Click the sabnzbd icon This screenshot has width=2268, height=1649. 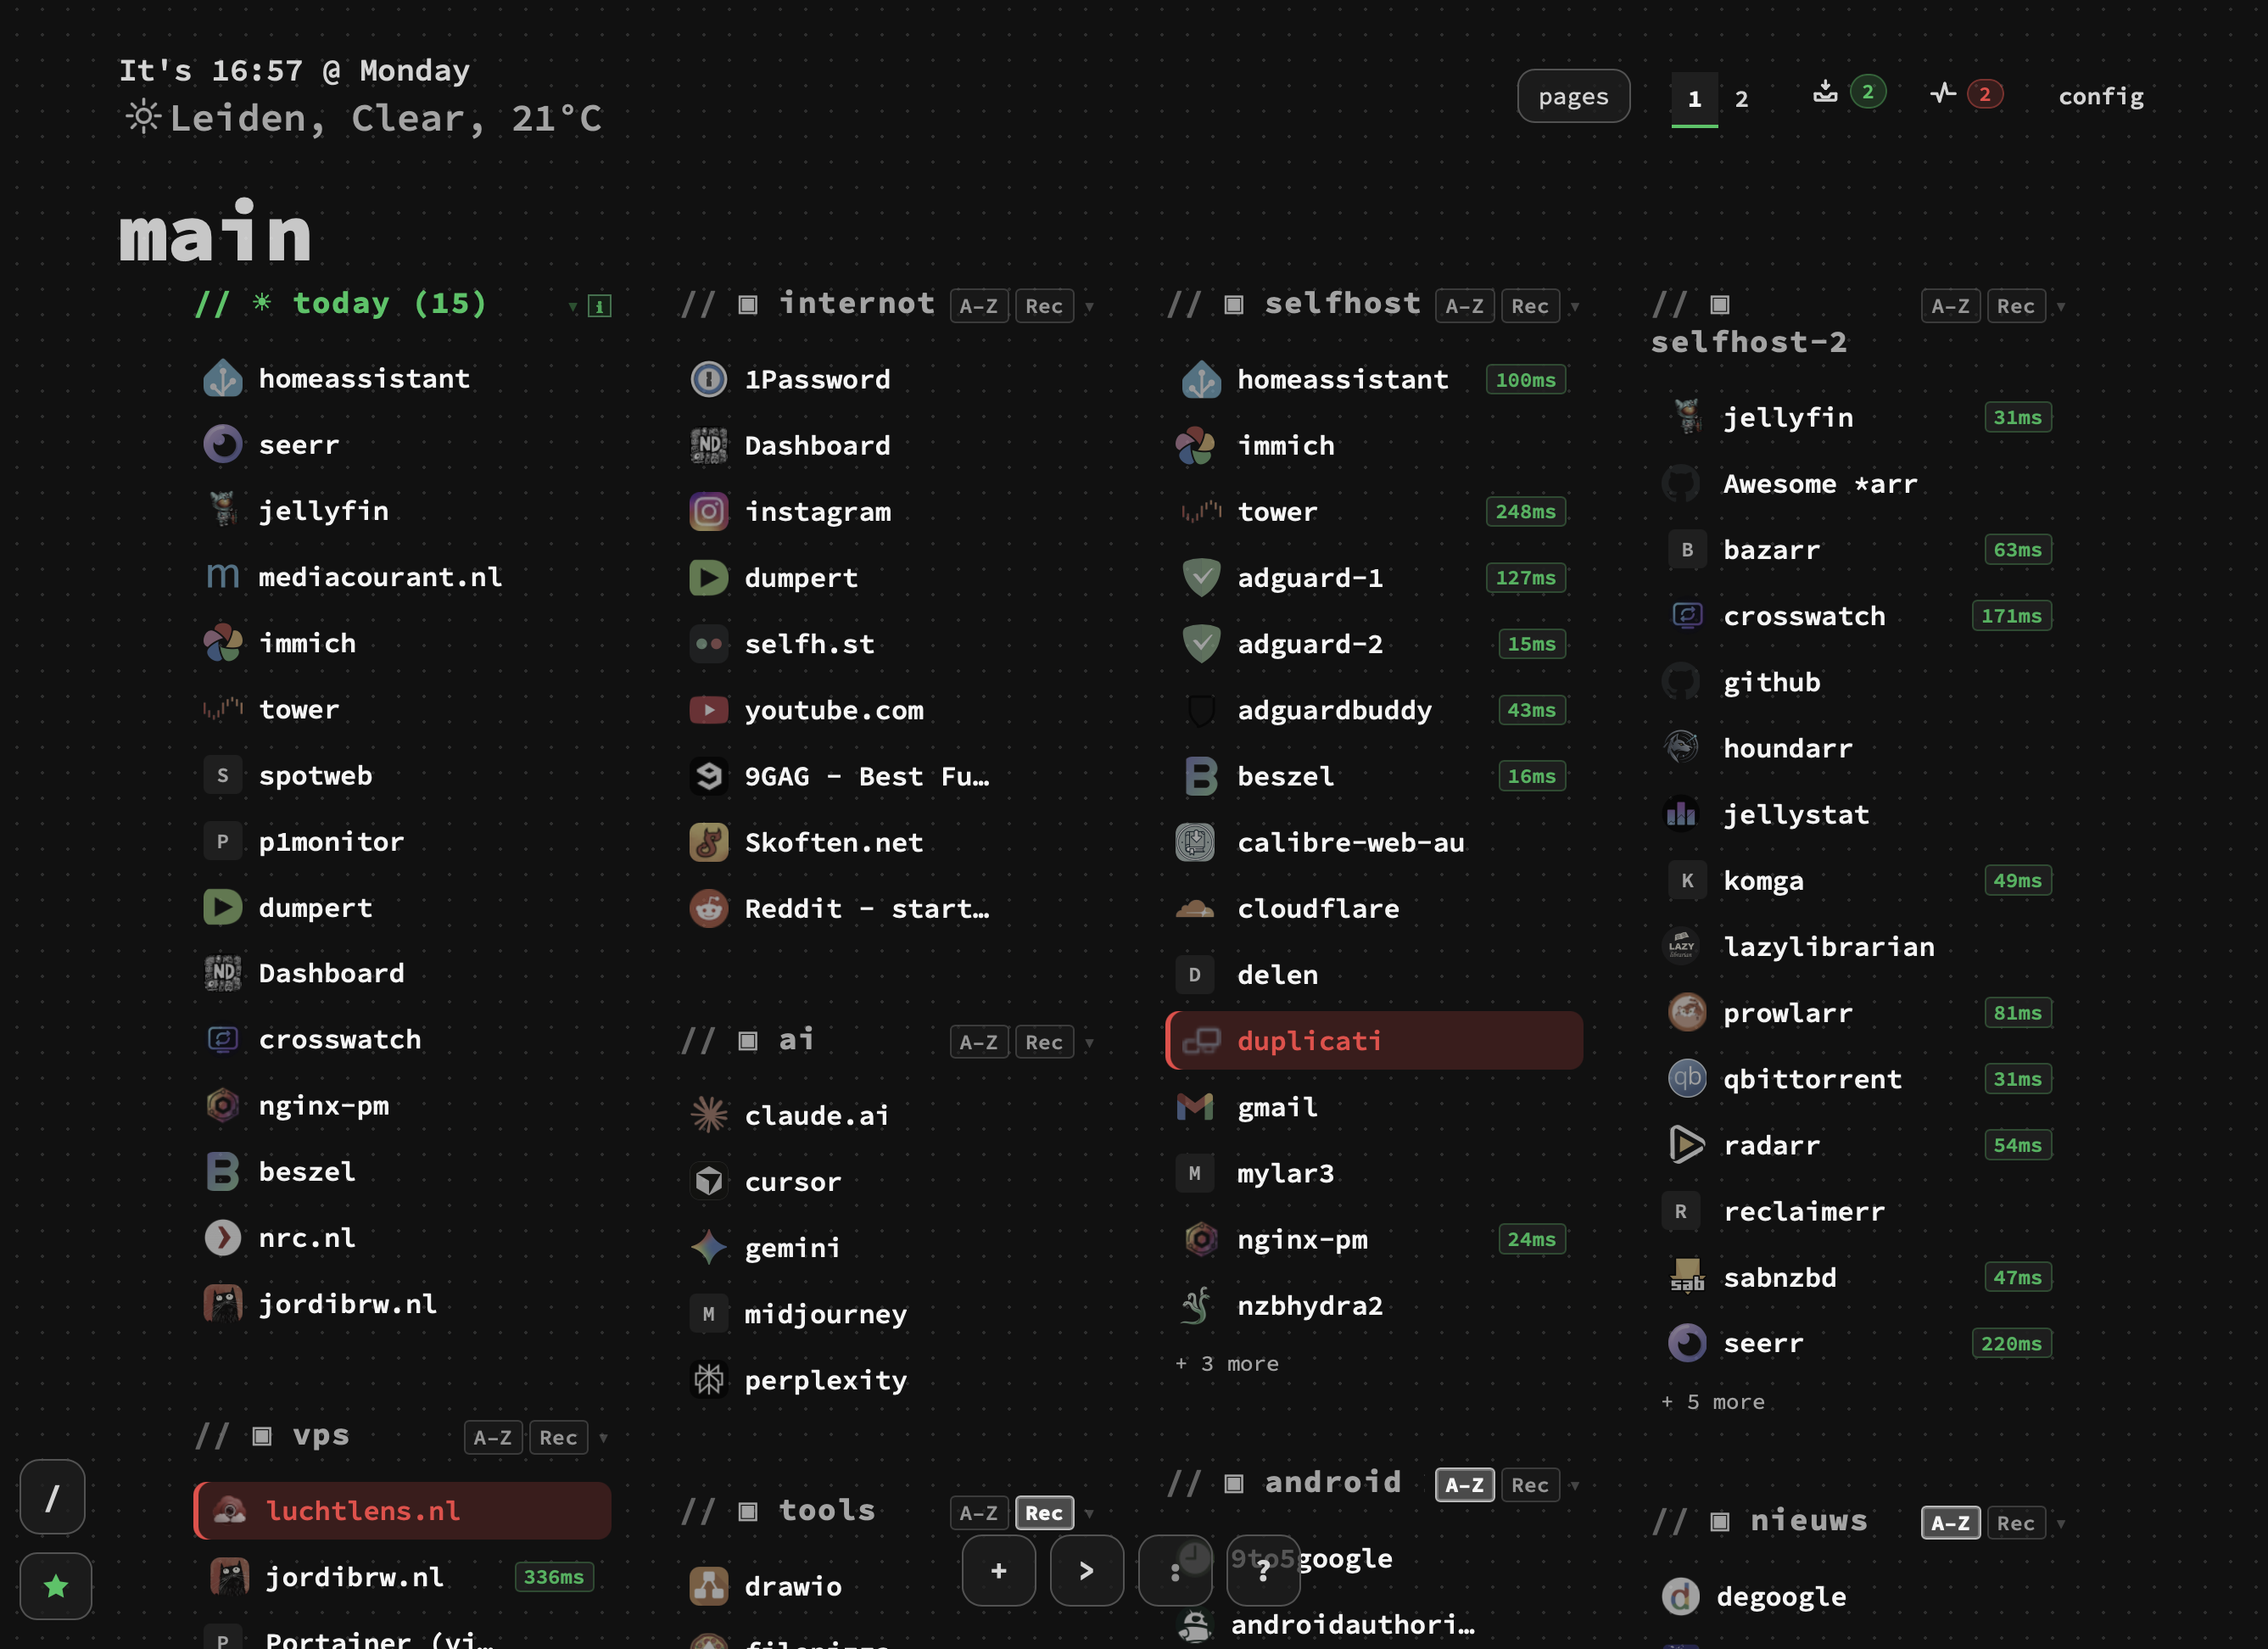coord(1687,1277)
